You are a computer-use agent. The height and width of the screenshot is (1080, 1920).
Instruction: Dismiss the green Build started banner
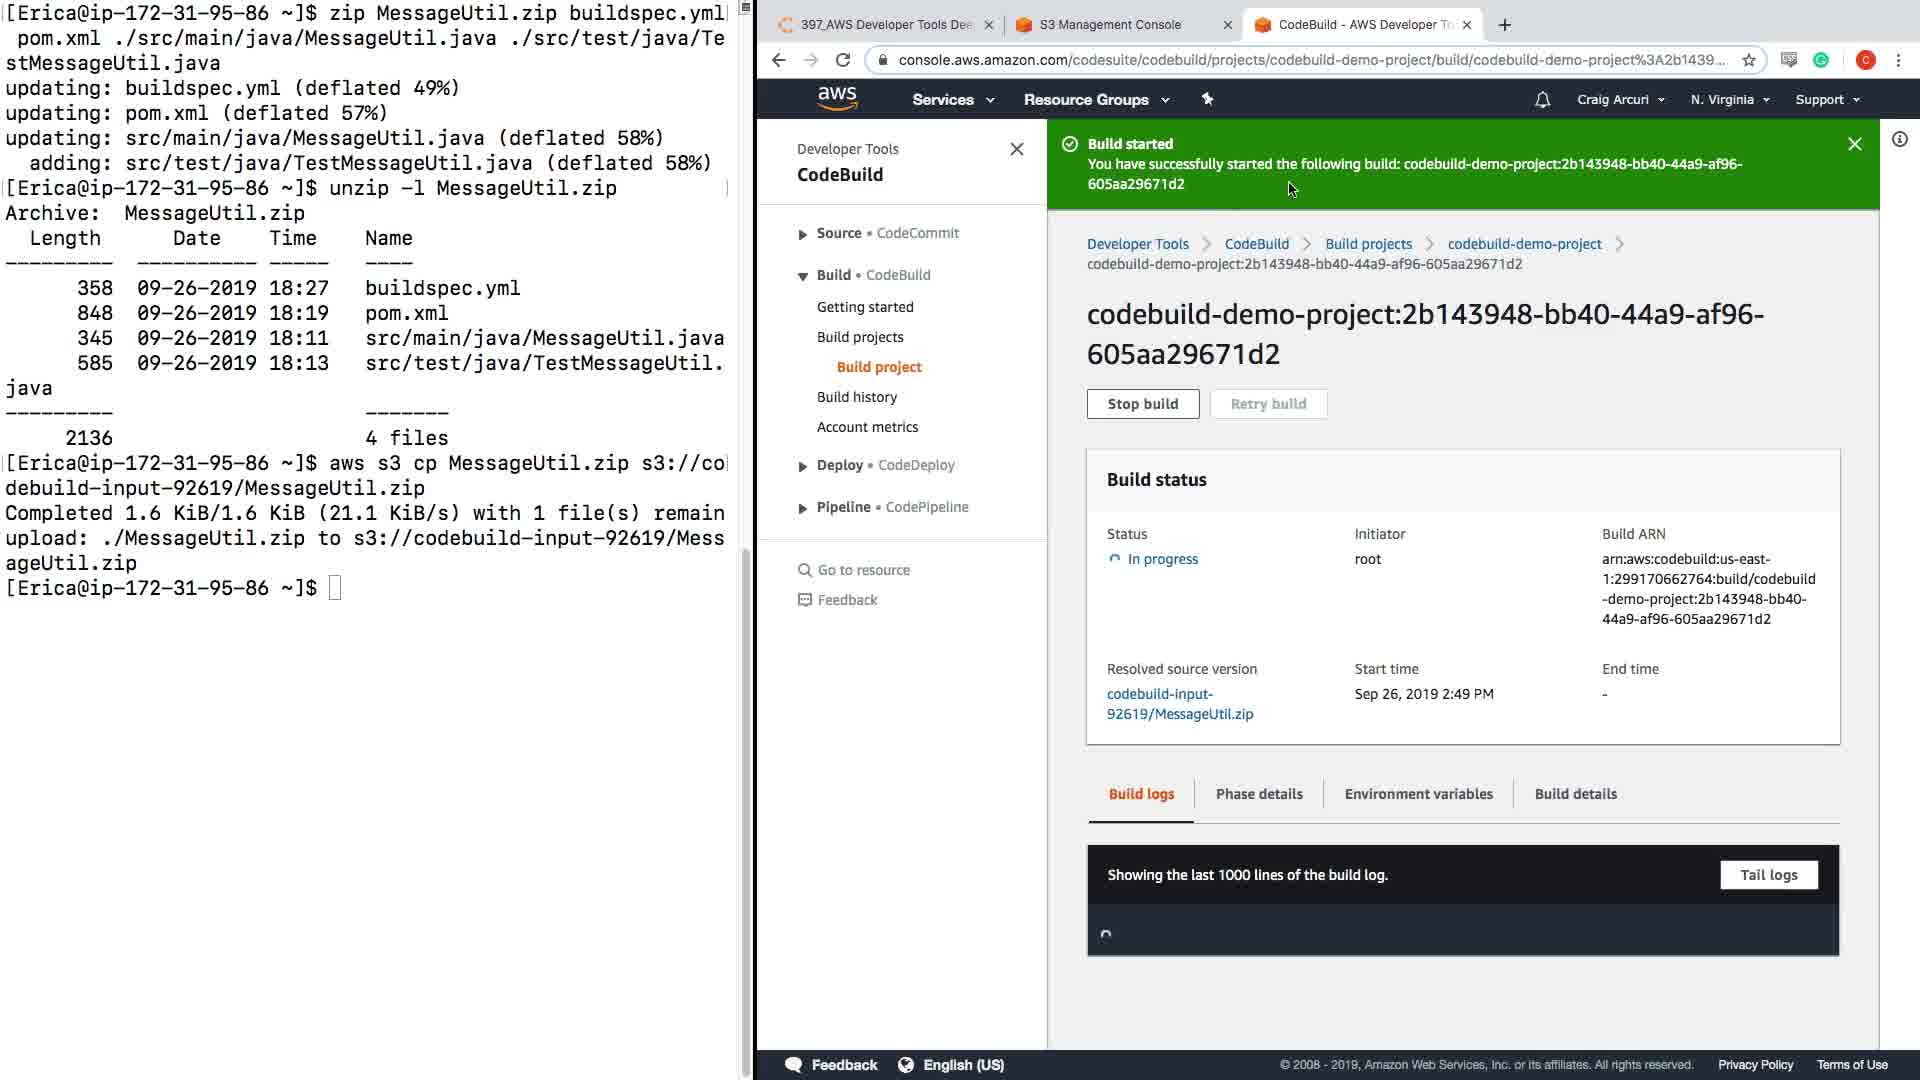(x=1854, y=144)
